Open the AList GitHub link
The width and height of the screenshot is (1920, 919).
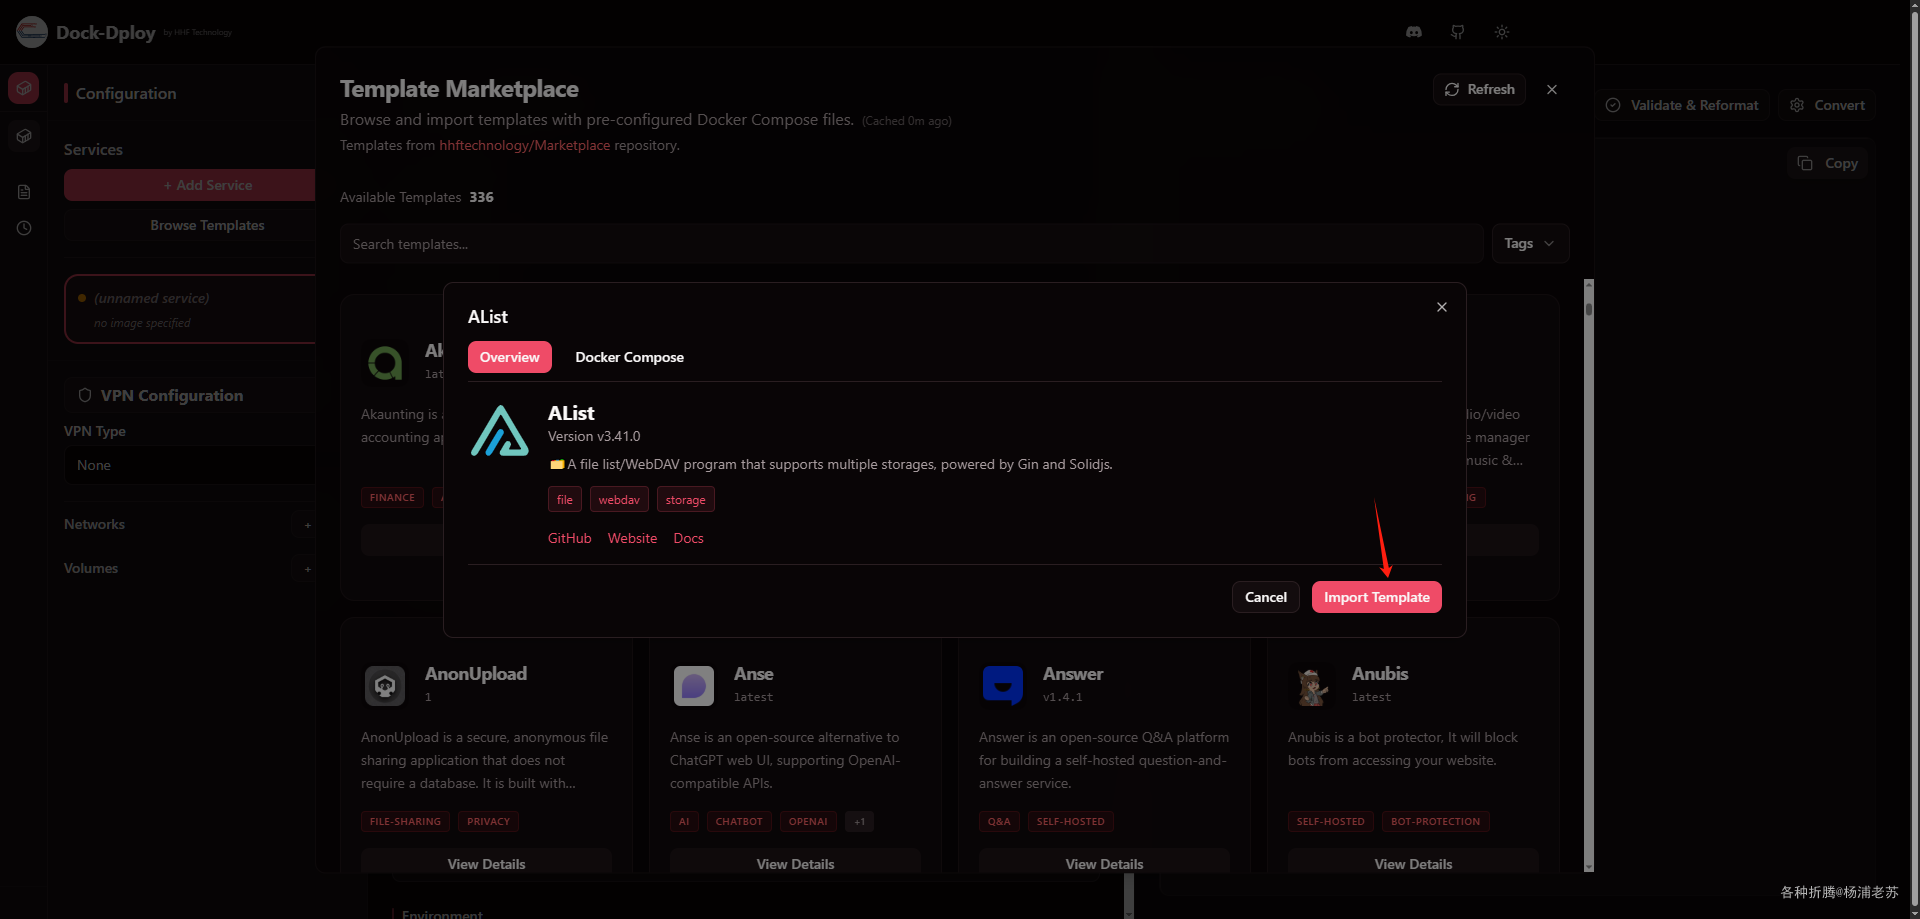tap(570, 538)
